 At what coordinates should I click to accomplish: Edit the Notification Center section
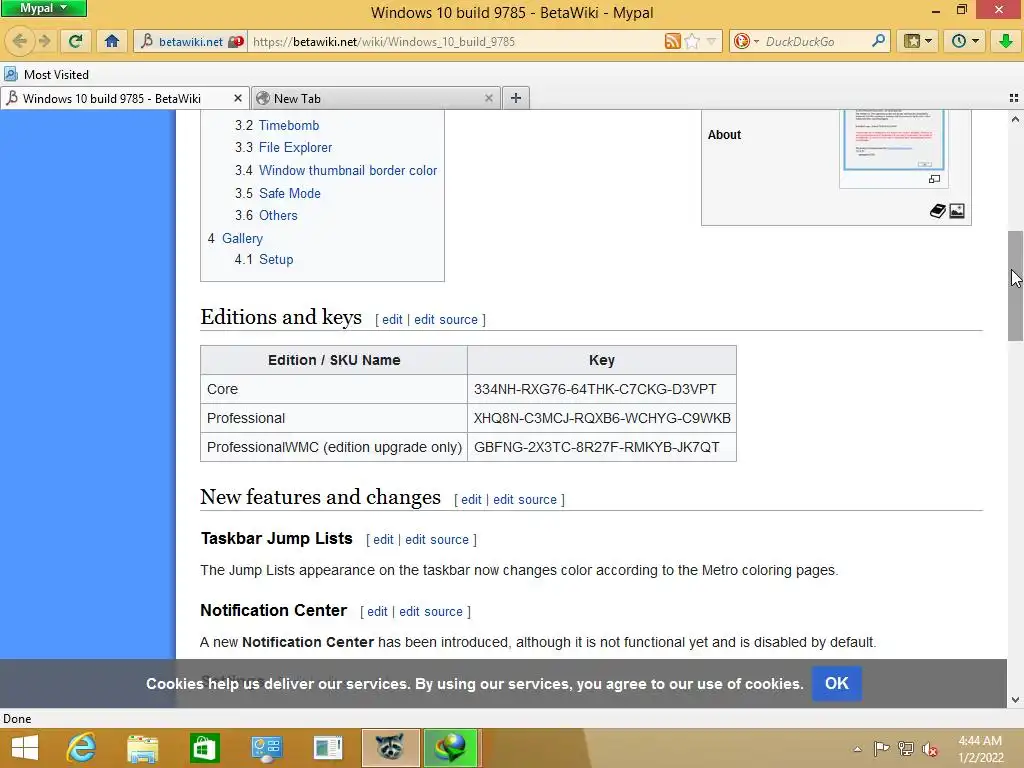point(377,611)
